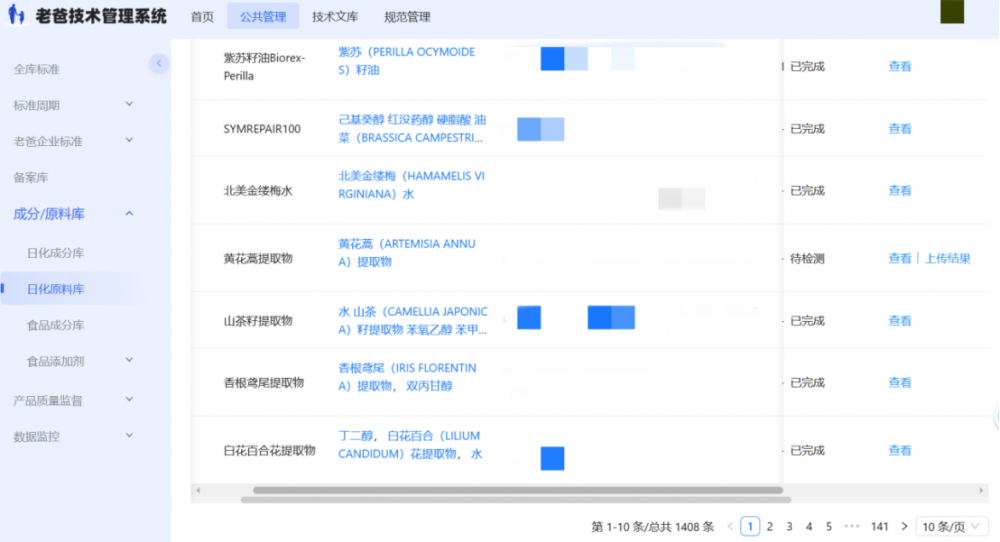Image resolution: width=1000 pixels, height=542 pixels.
Task: Collapse the 成分/原料库 sidebar section
Action: coord(129,213)
